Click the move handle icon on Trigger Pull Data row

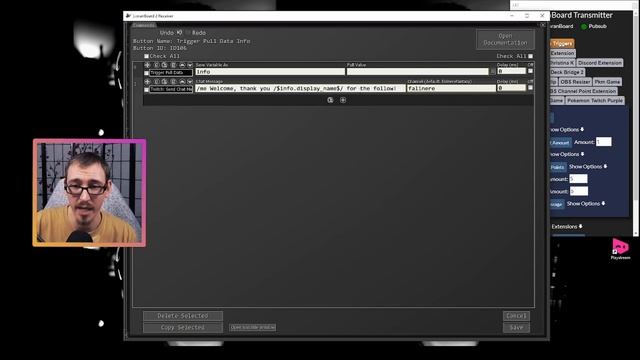click(x=147, y=65)
